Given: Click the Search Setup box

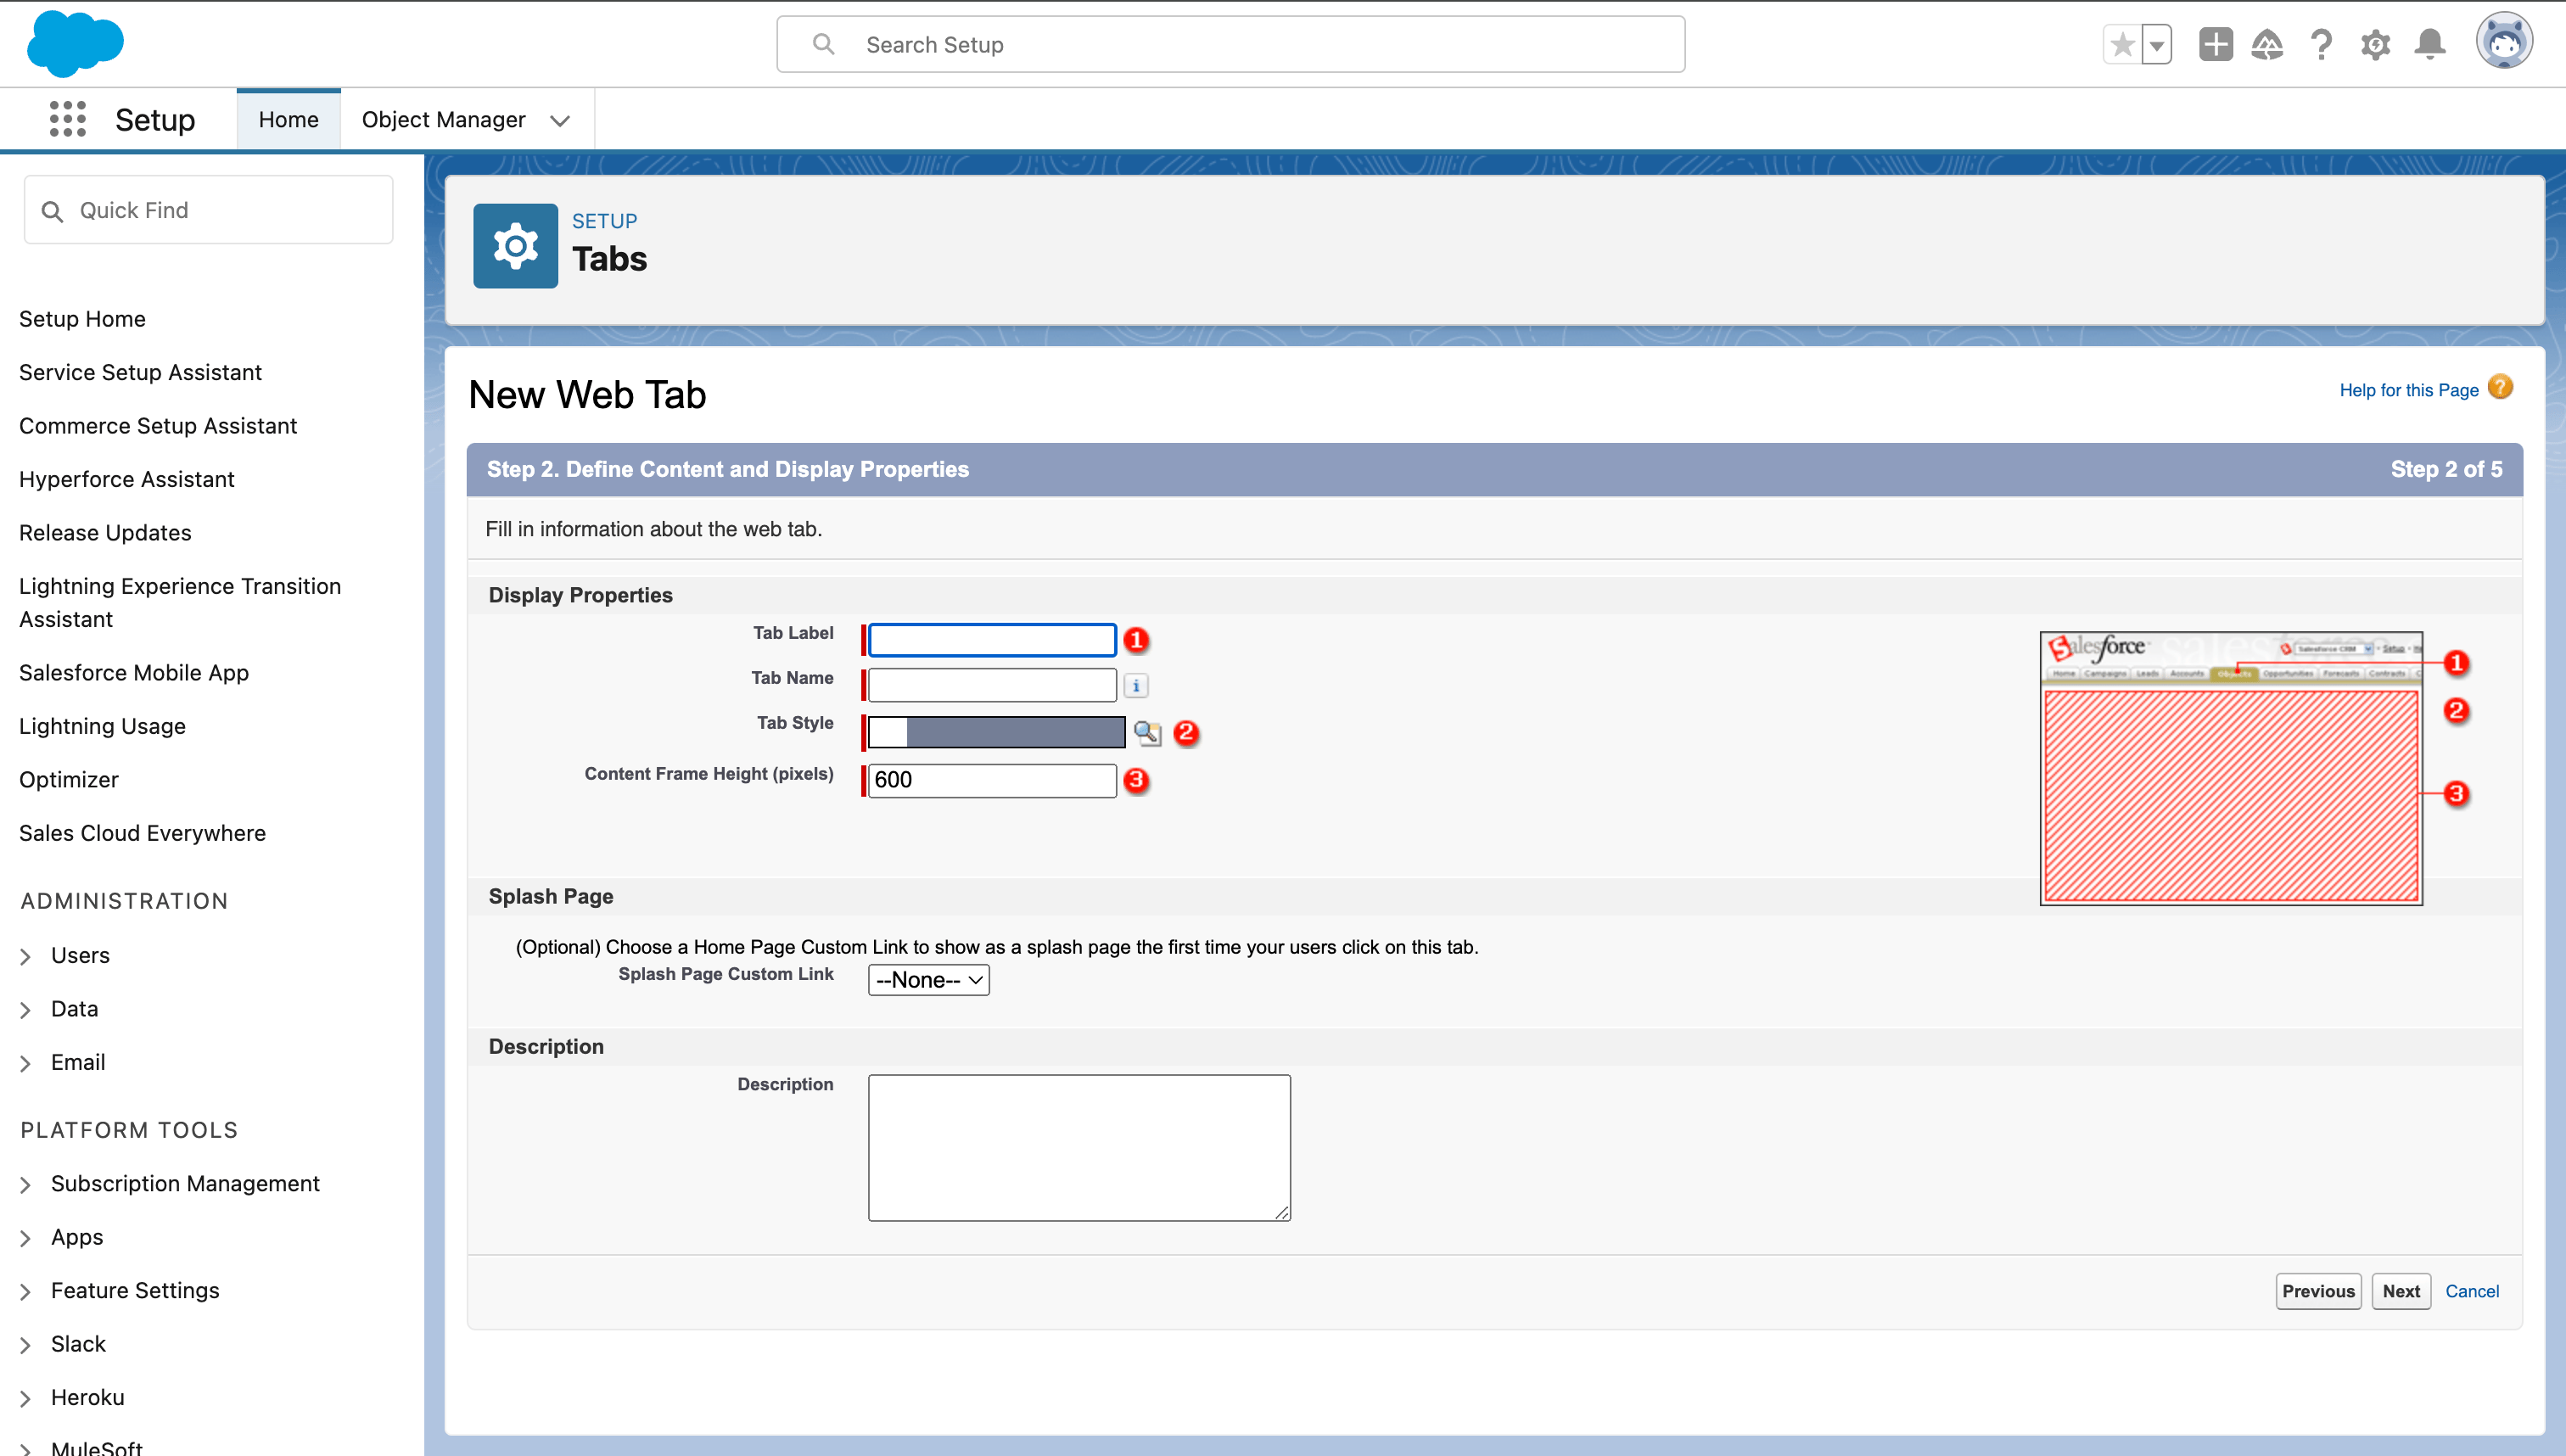Looking at the screenshot, I should pos(1230,44).
